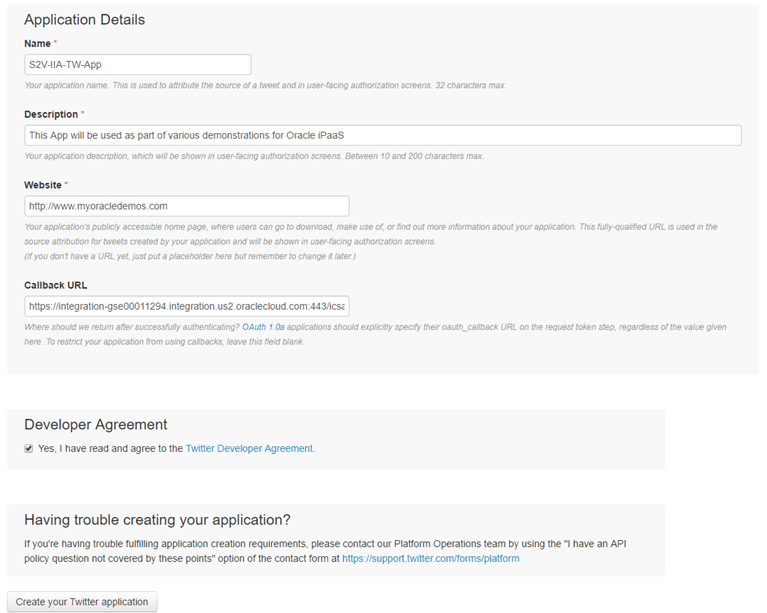Click the Website field with myoracledemos URL
Screen dimensions: 767x613
pyautogui.click(x=186, y=206)
